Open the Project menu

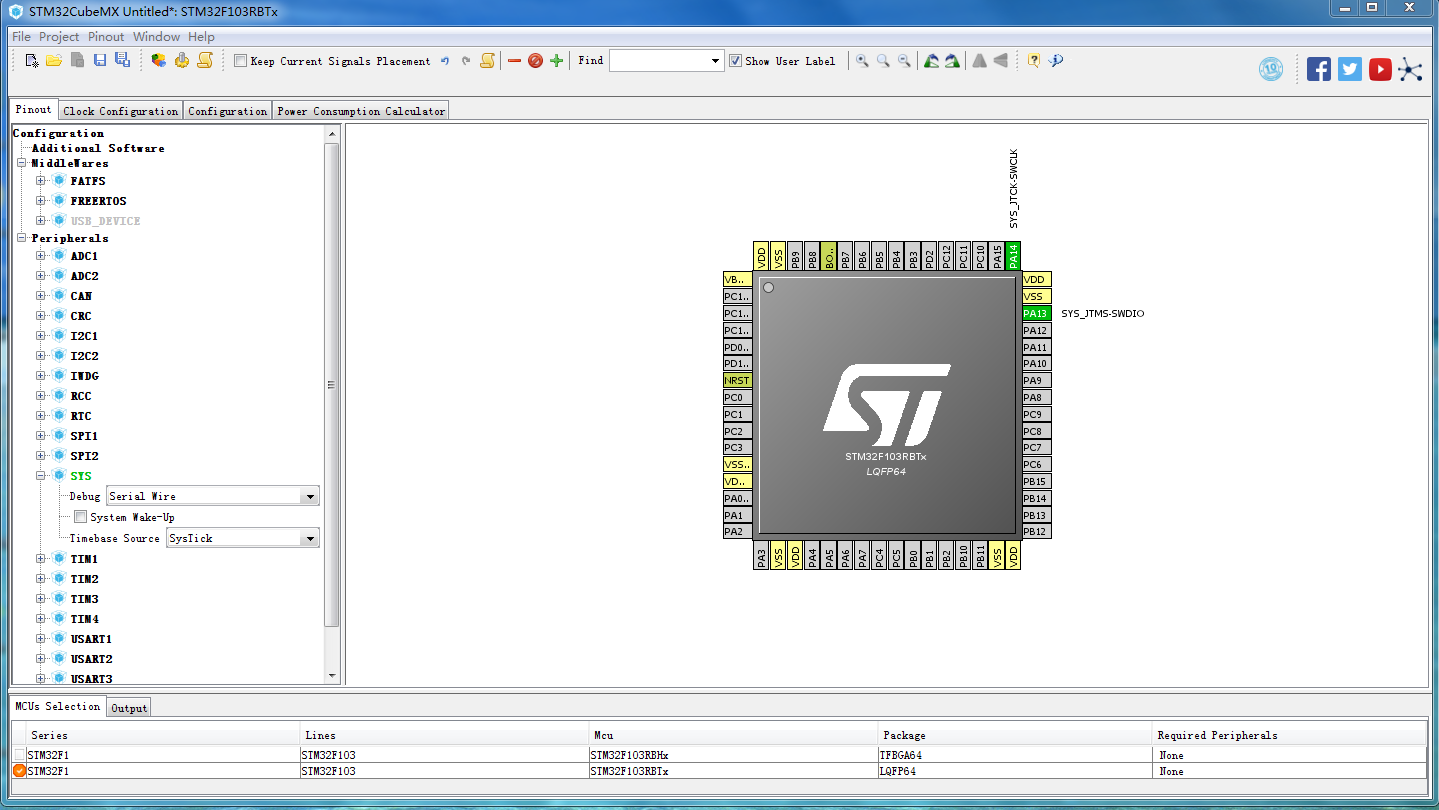click(59, 37)
